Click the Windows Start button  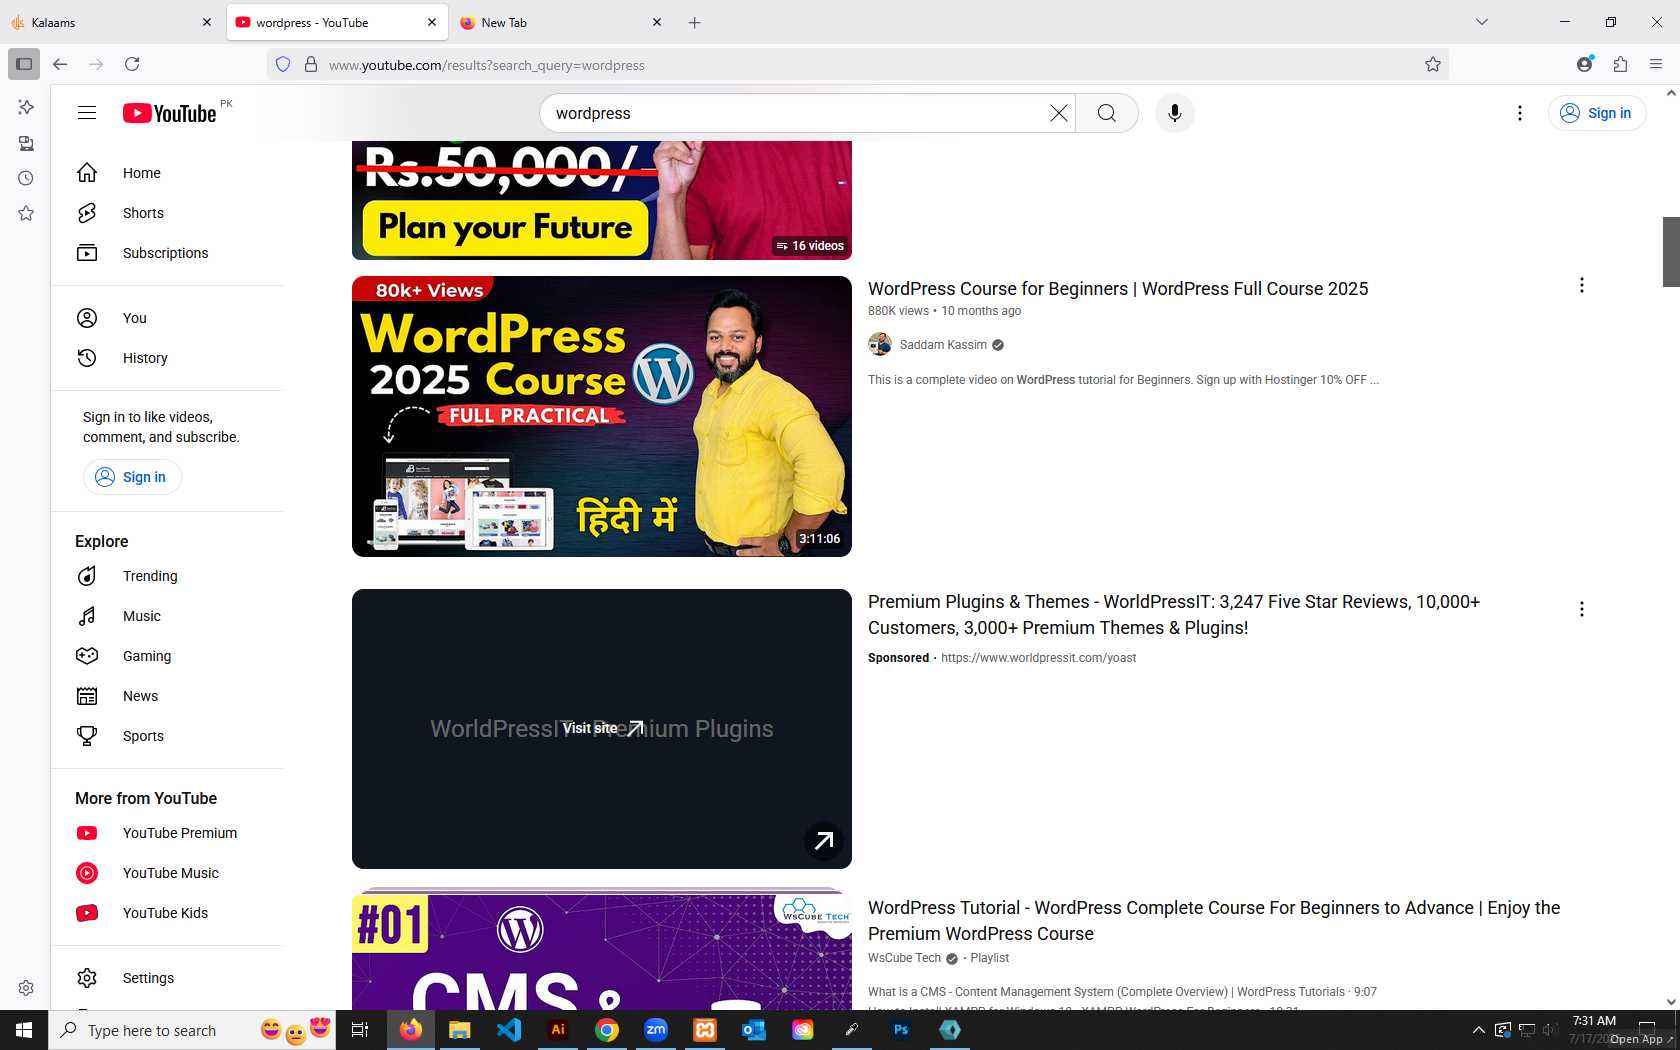click(x=24, y=1030)
